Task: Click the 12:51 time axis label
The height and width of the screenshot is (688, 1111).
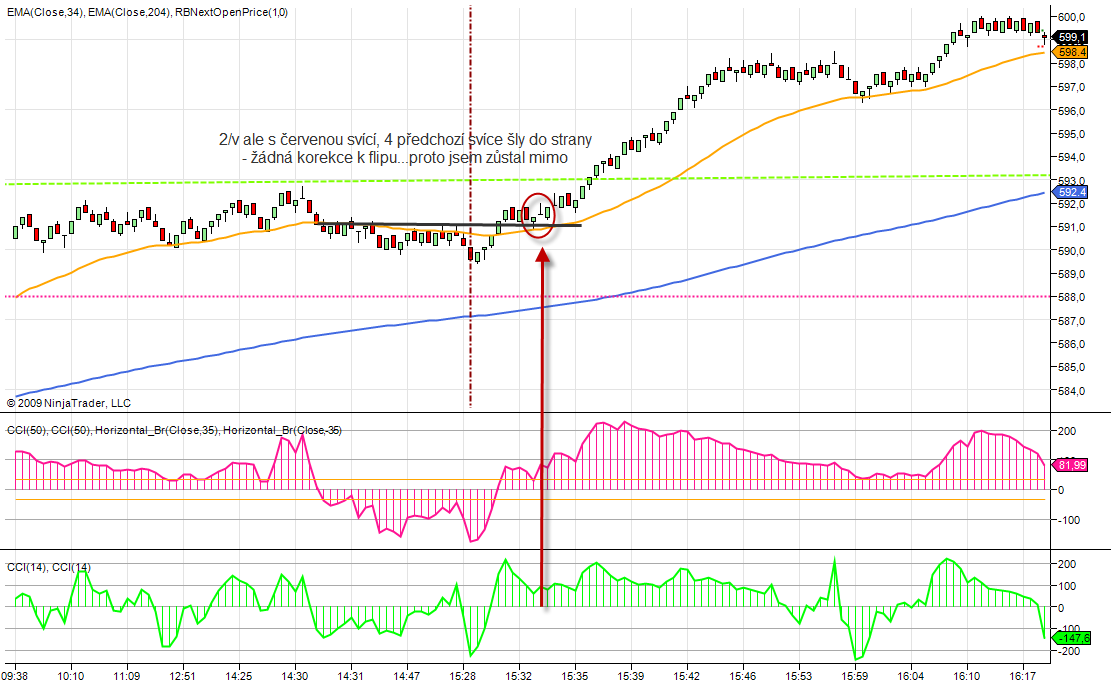Action: (182, 676)
